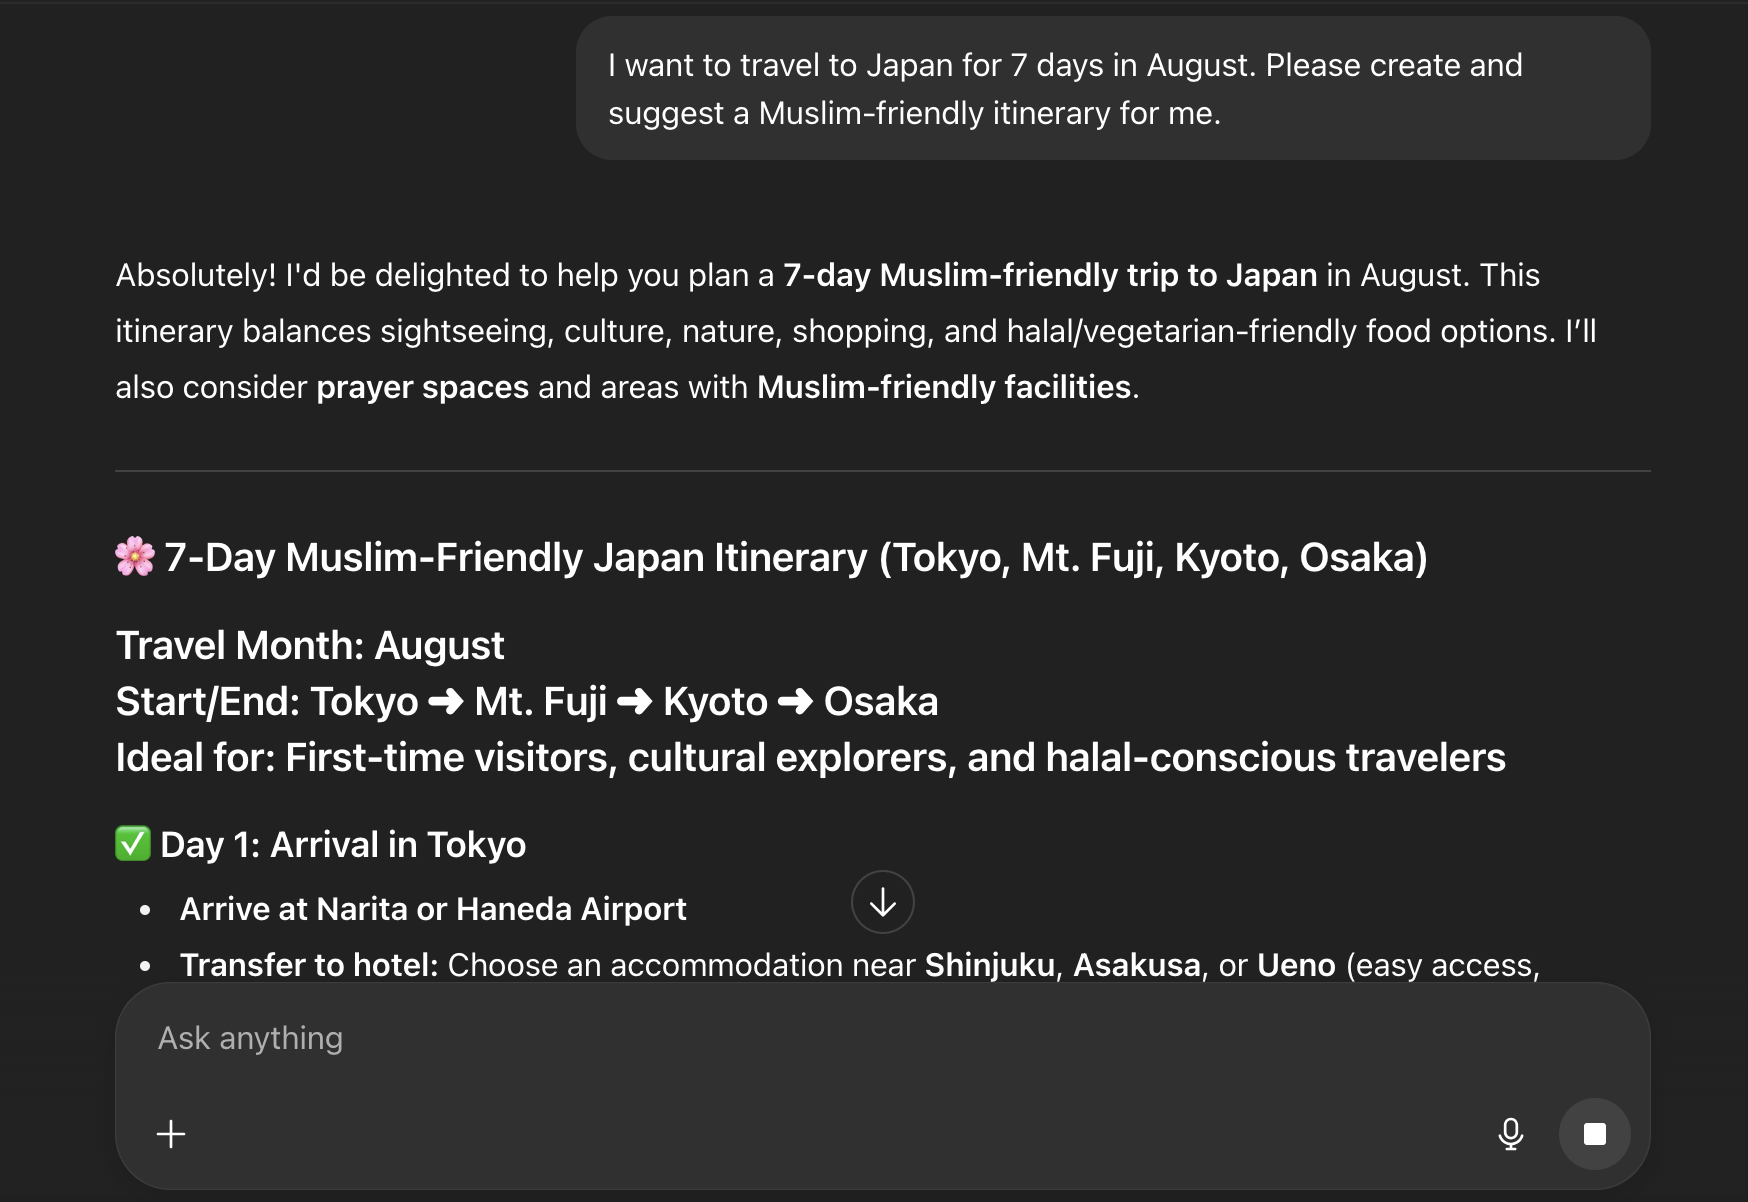Screen dimensions: 1748x1202
Task: Click the green checkmark beside Day 1
Action: click(133, 844)
